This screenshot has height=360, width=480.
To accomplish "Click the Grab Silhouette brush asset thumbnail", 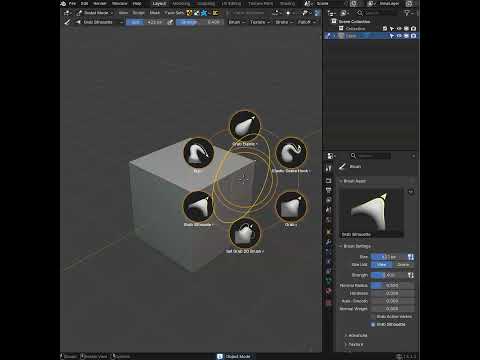I will 371,212.
